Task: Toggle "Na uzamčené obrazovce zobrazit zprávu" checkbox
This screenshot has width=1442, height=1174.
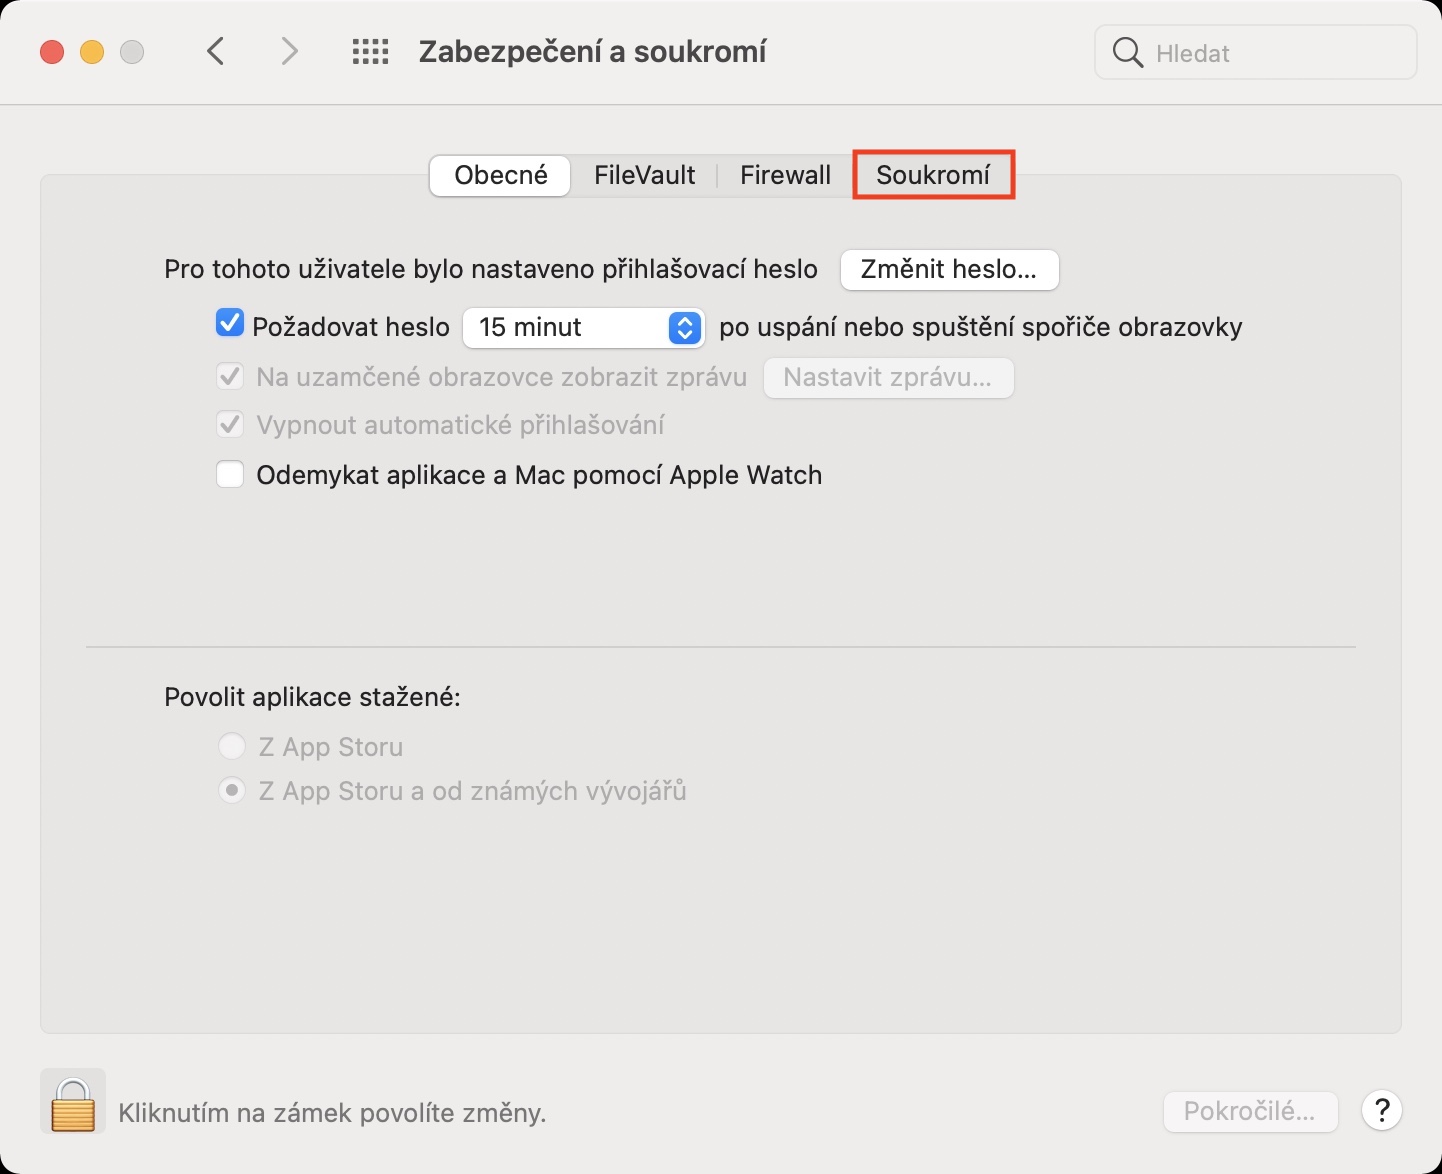Action: tap(230, 377)
